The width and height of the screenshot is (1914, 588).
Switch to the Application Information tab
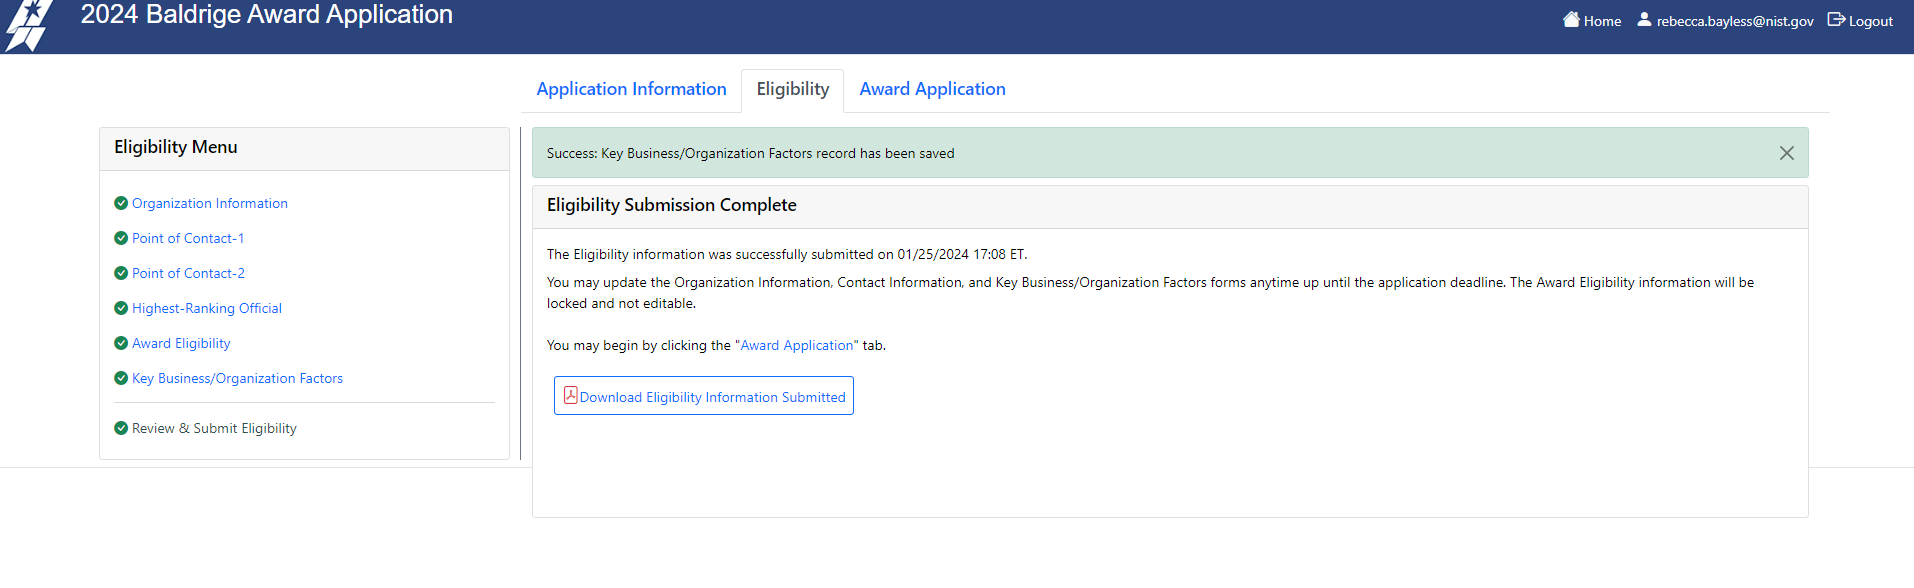[x=631, y=89]
